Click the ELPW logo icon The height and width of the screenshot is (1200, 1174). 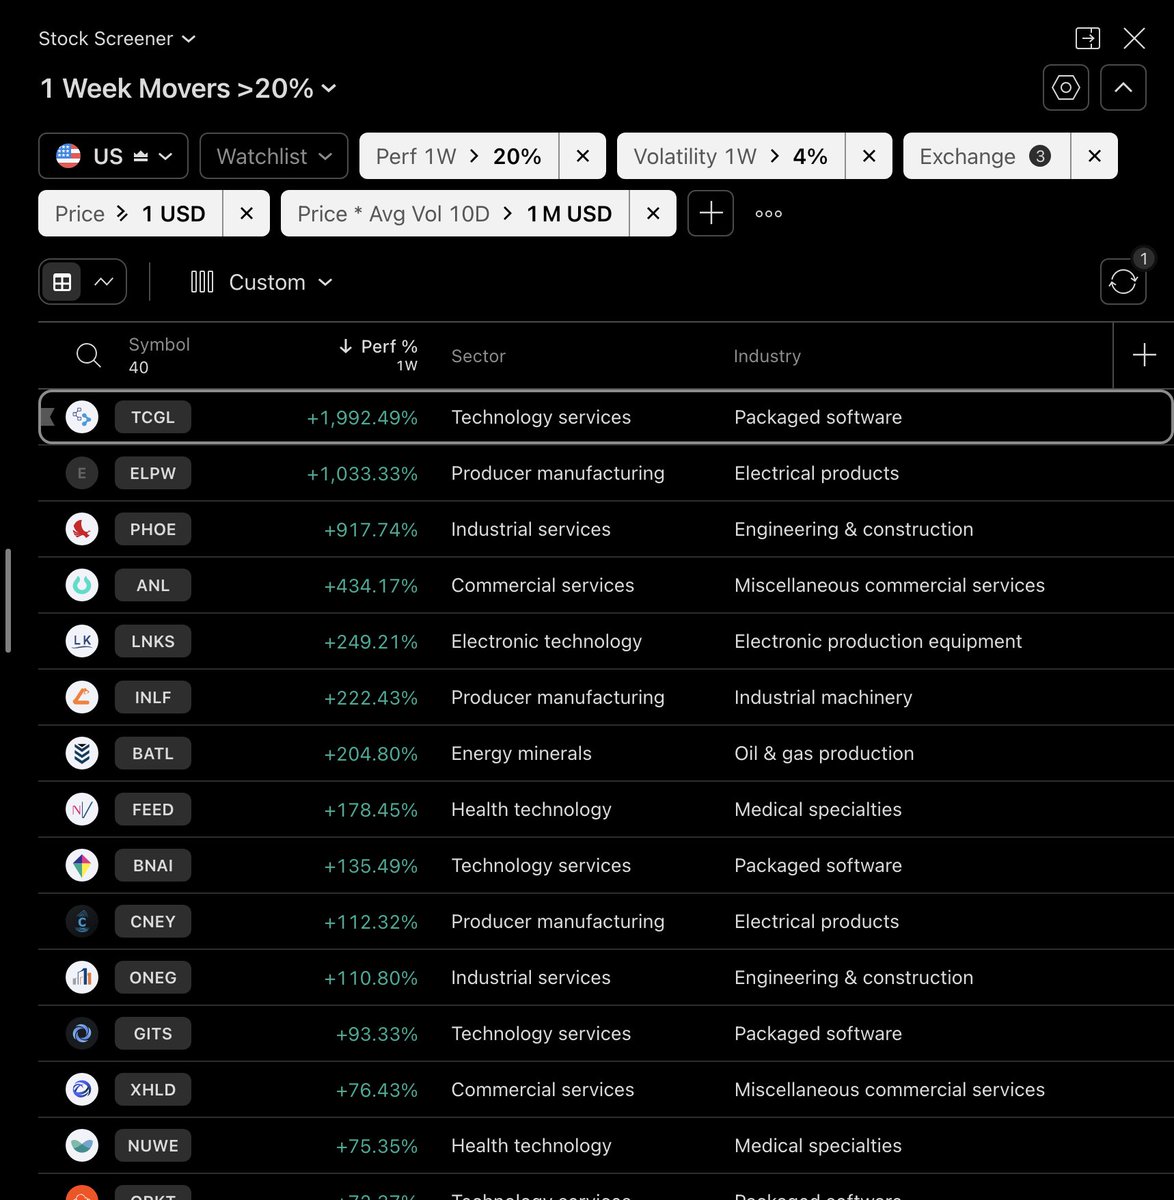click(82, 473)
